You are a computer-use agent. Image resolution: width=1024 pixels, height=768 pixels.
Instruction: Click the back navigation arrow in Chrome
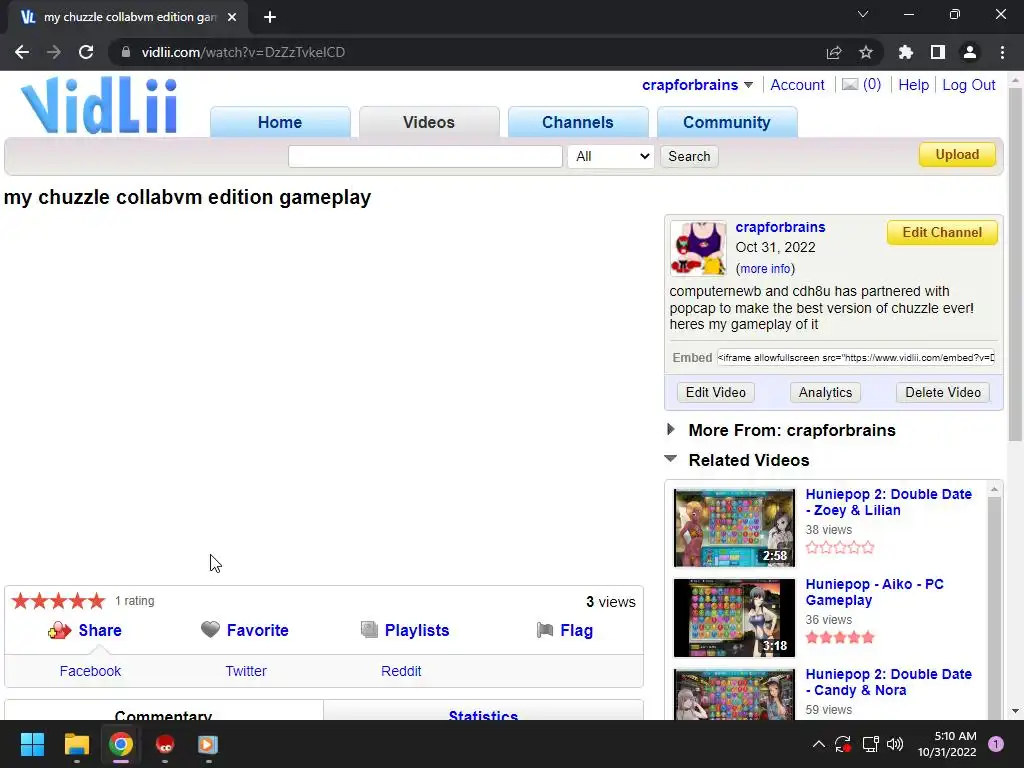tap(22, 52)
